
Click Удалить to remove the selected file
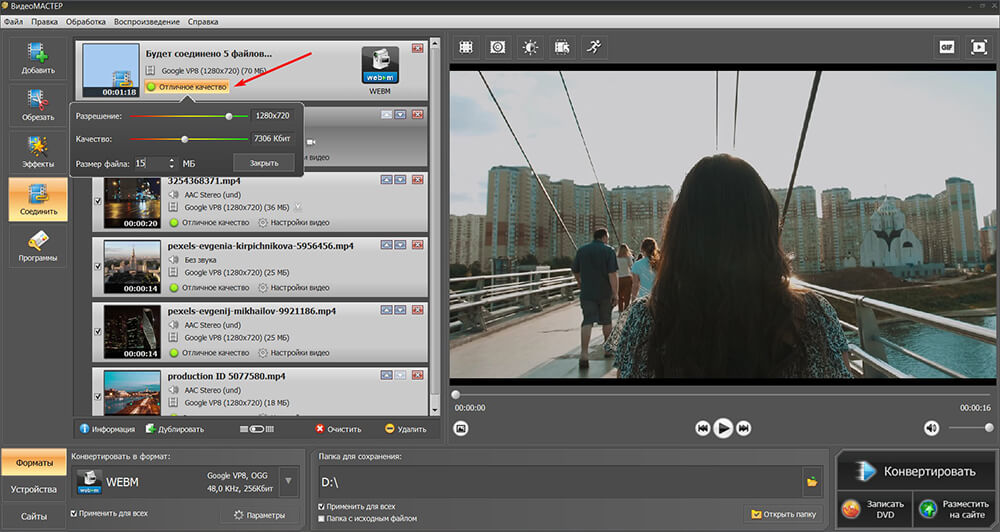point(406,429)
